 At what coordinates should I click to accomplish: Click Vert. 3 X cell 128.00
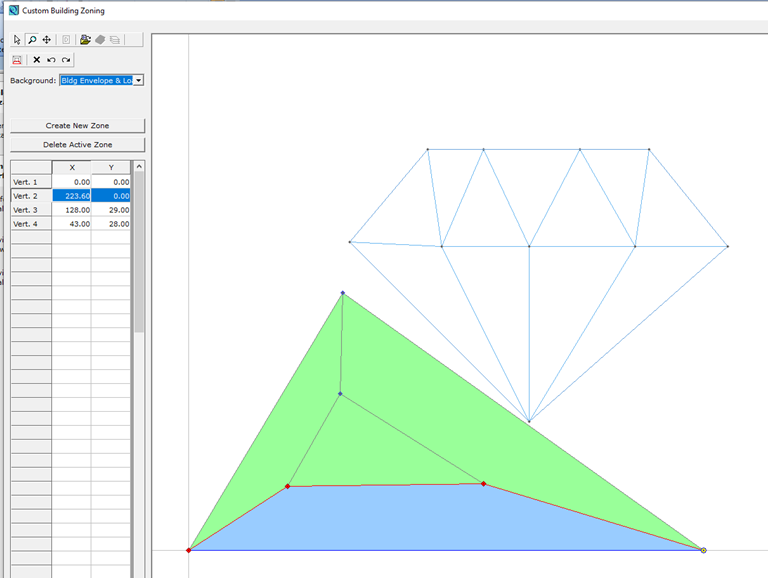coord(72,210)
